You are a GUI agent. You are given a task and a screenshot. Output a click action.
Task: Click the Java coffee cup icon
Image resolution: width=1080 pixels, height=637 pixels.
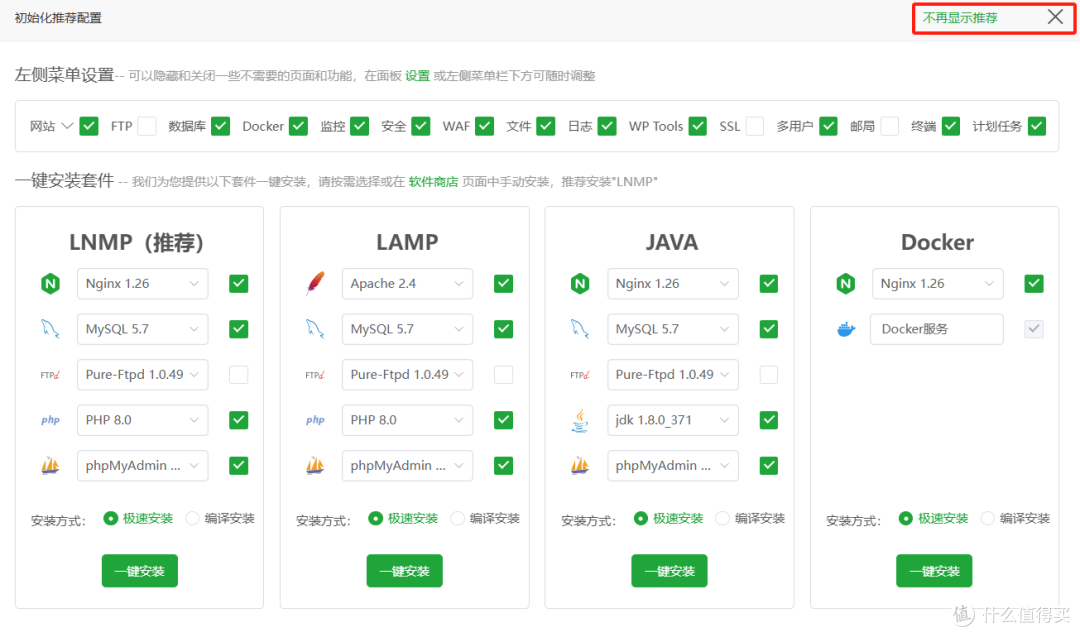click(x=580, y=420)
